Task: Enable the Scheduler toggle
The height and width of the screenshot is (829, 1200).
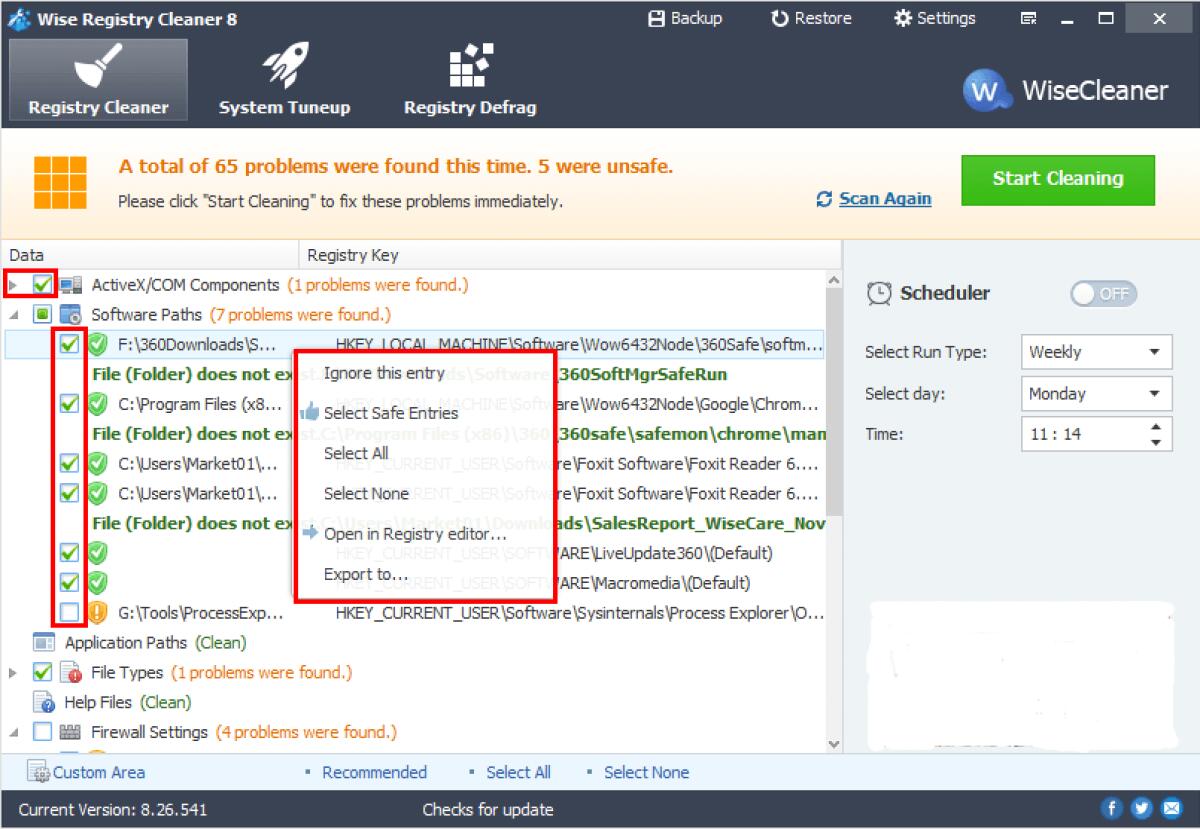Action: pos(1103,293)
